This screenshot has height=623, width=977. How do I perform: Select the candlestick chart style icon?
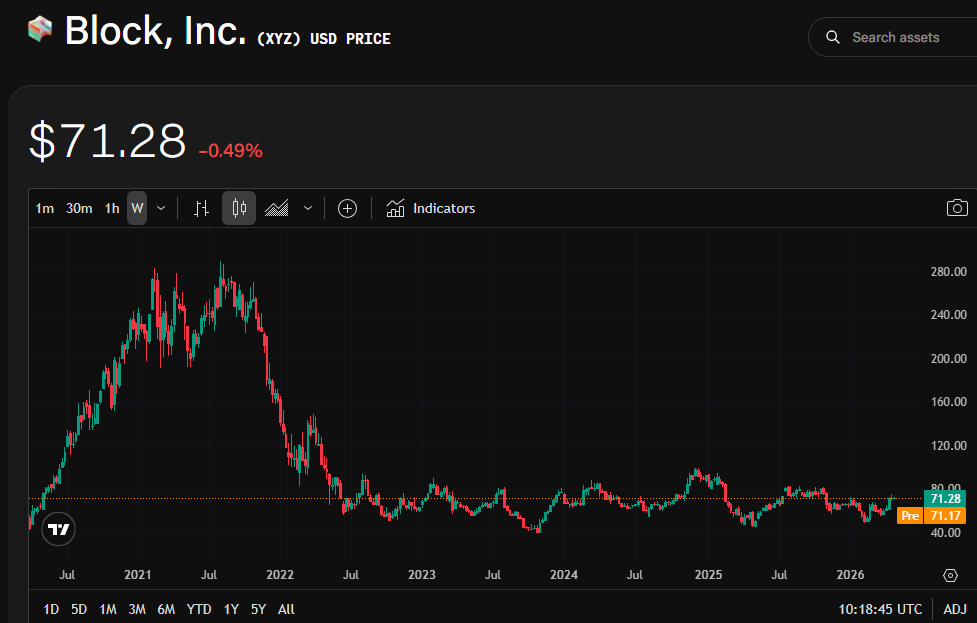click(x=238, y=208)
